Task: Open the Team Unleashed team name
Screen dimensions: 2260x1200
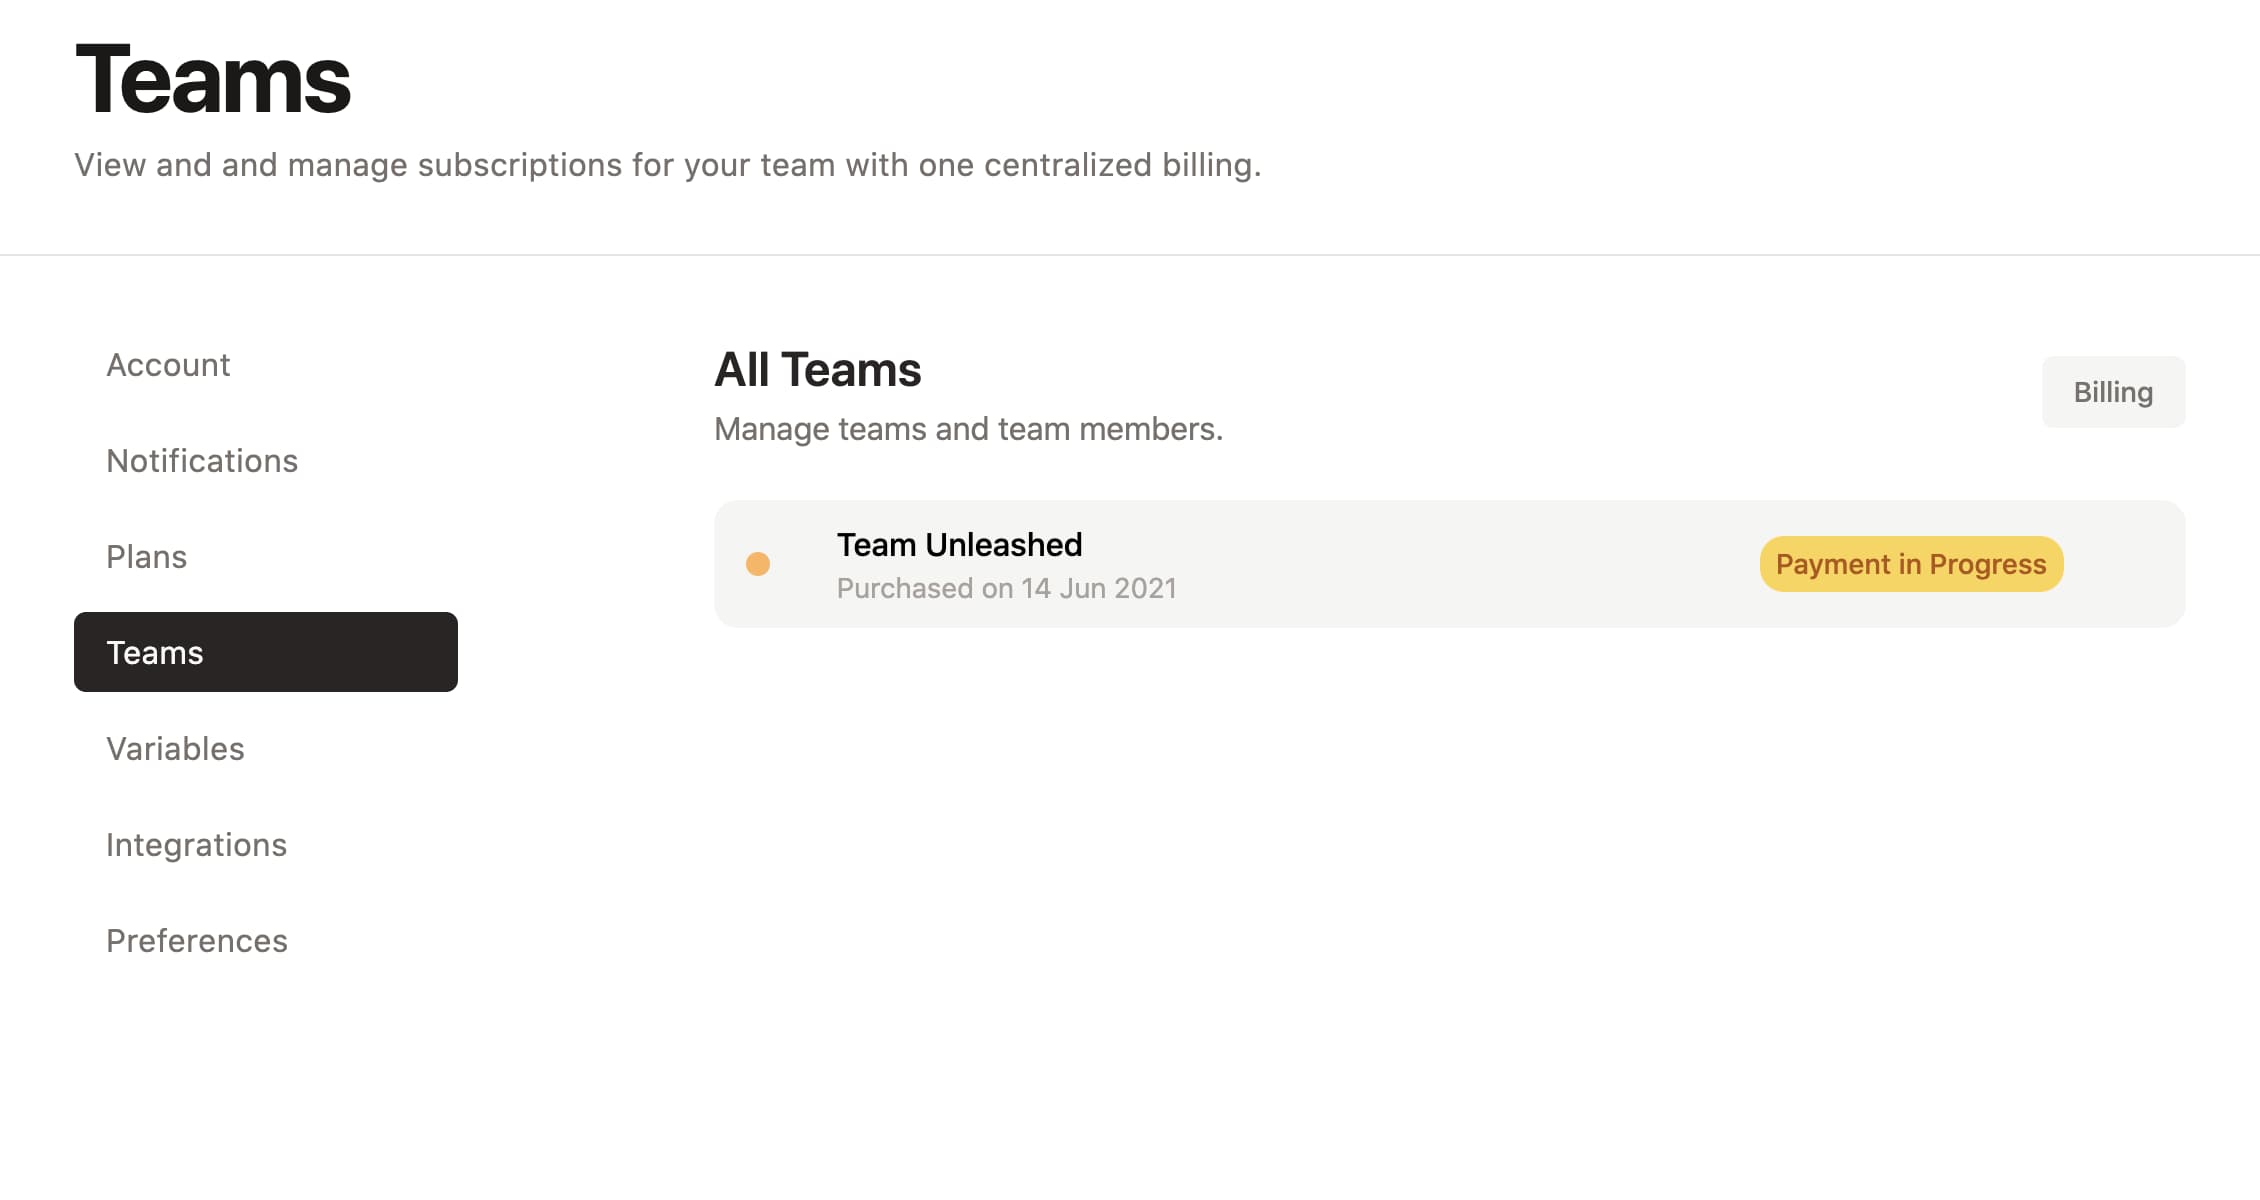Action: pos(958,545)
